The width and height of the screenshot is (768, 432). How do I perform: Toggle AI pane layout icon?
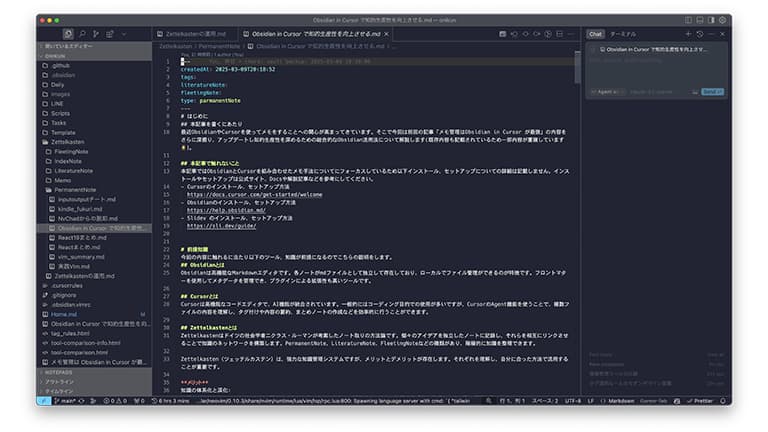tap(711, 20)
